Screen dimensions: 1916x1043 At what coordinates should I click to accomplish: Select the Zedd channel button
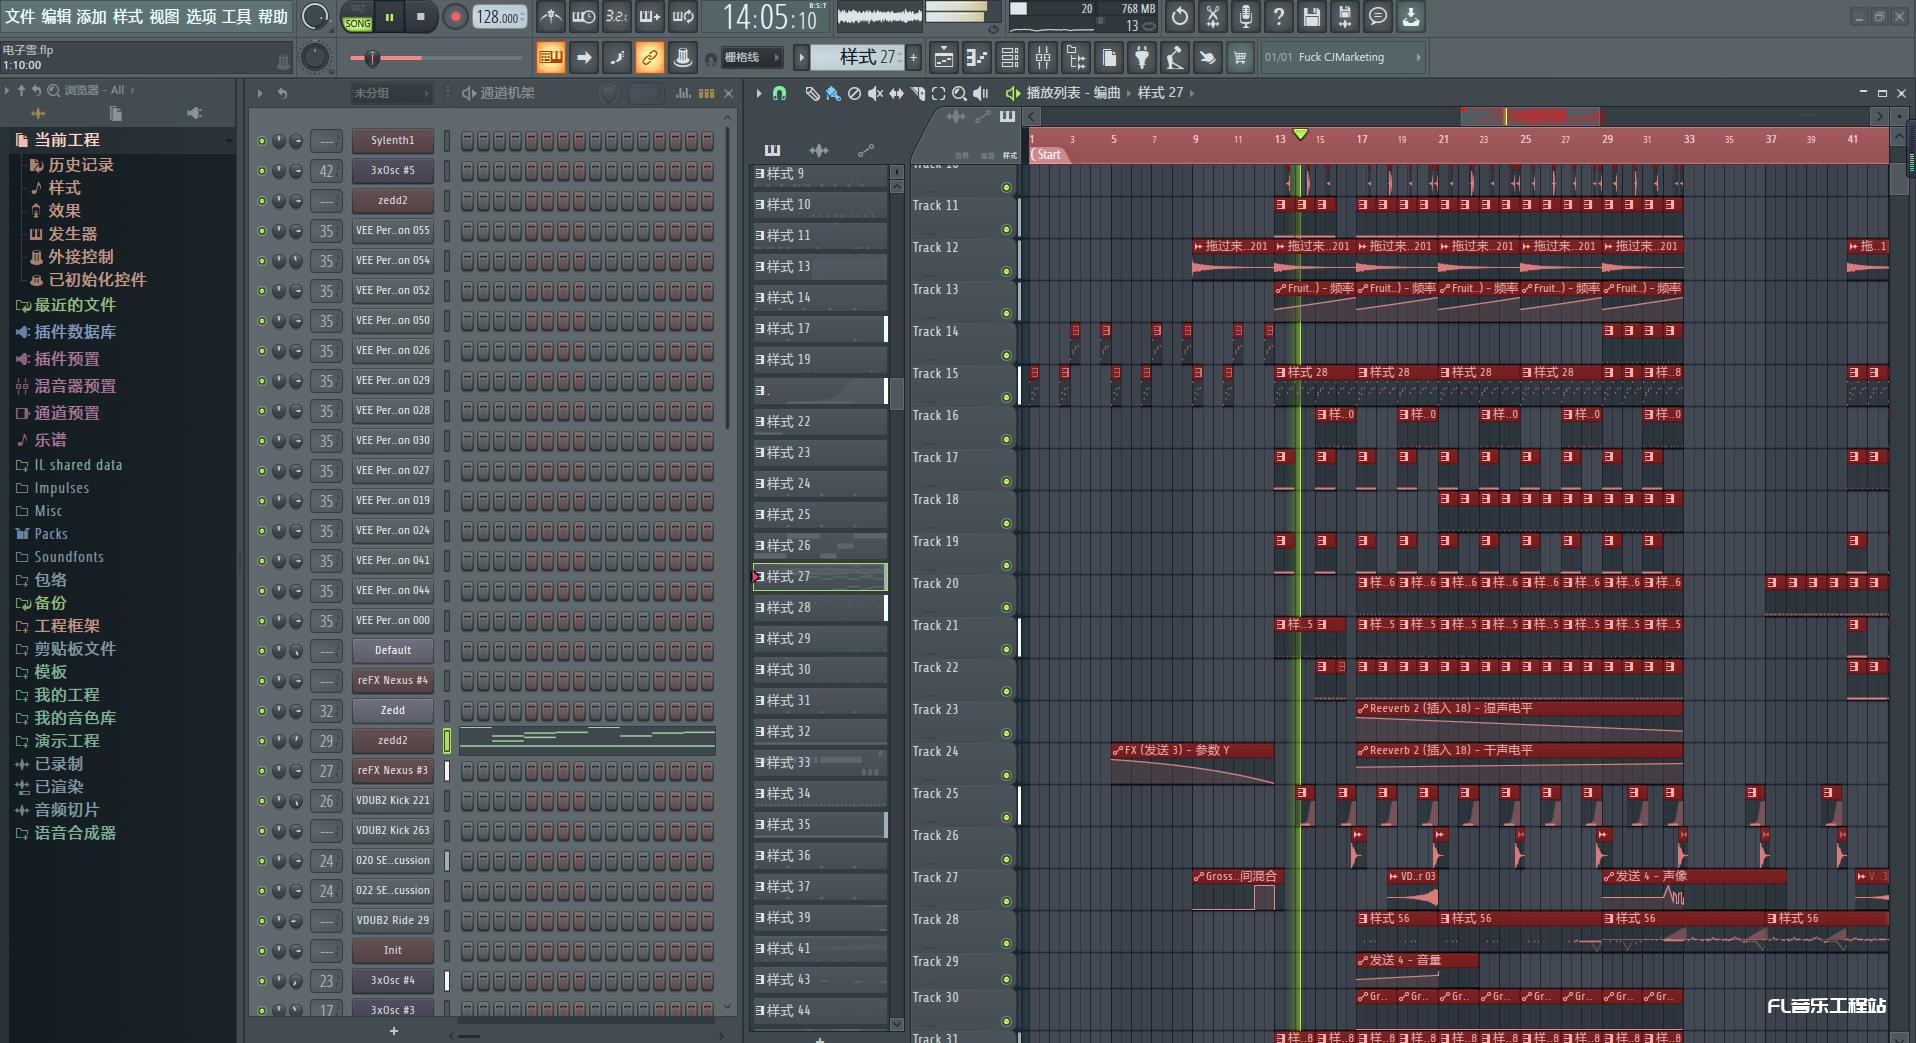pos(392,711)
